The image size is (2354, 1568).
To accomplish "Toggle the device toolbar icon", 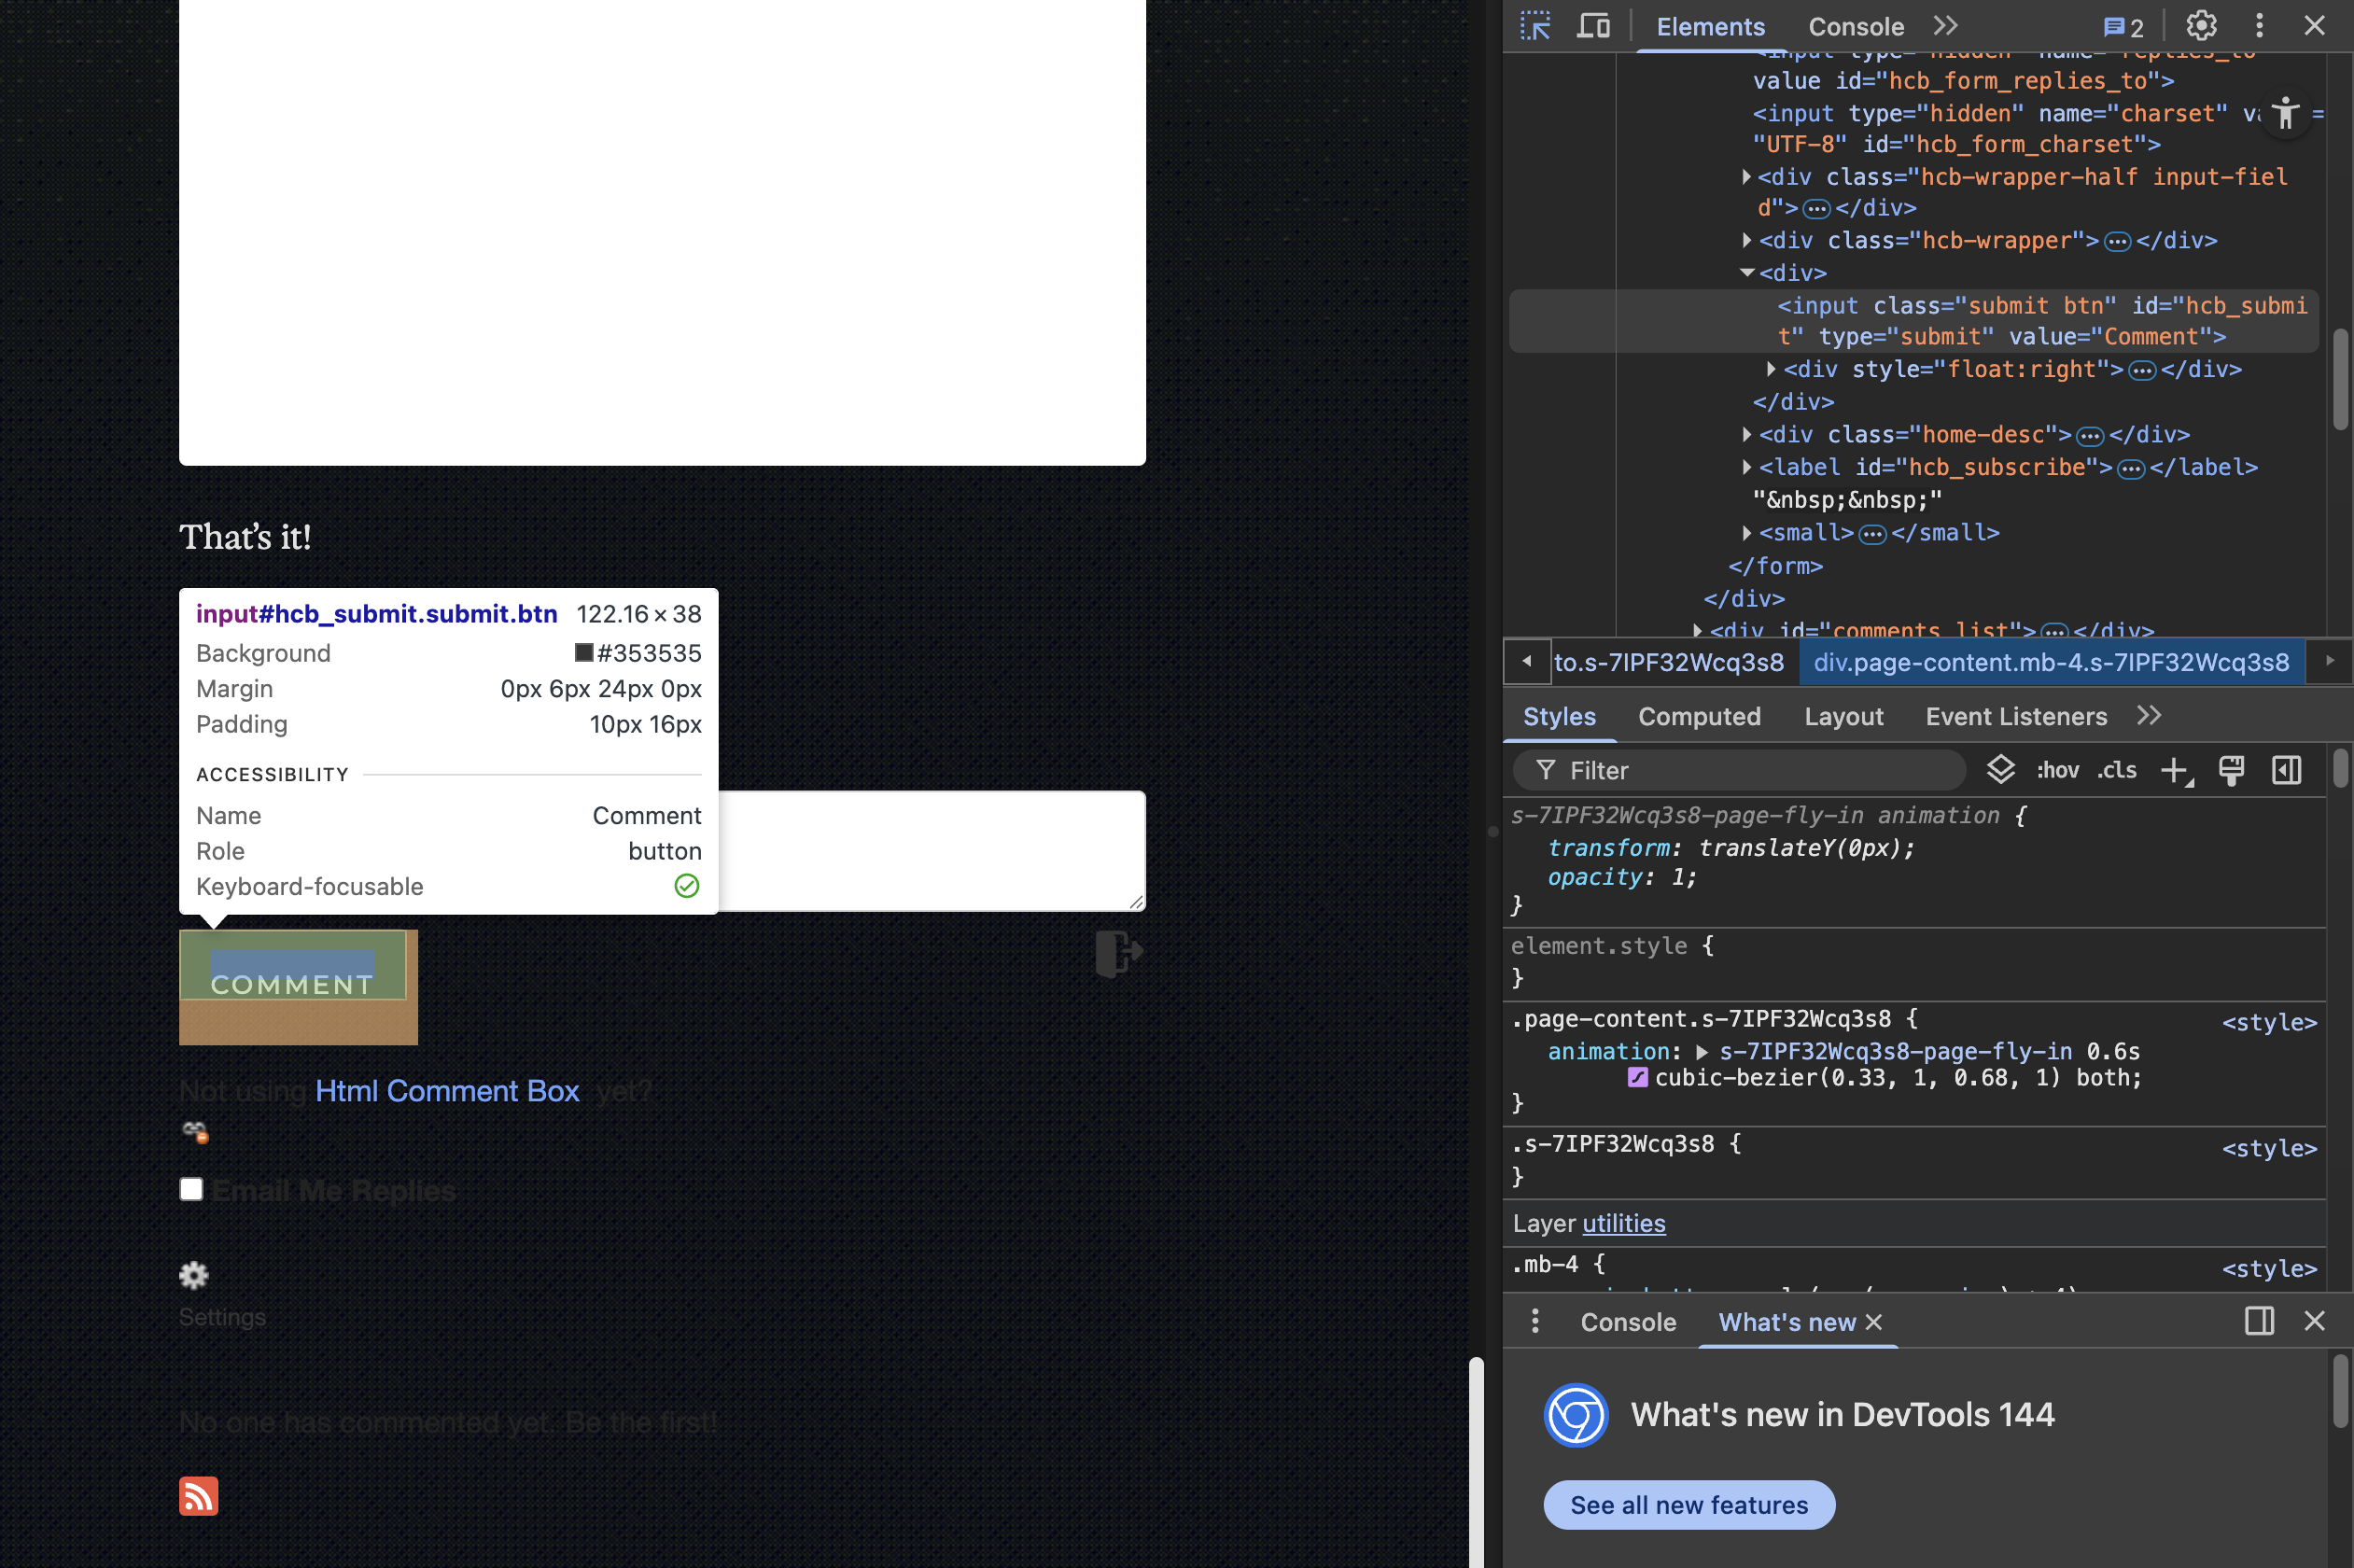I will click(x=1593, y=26).
